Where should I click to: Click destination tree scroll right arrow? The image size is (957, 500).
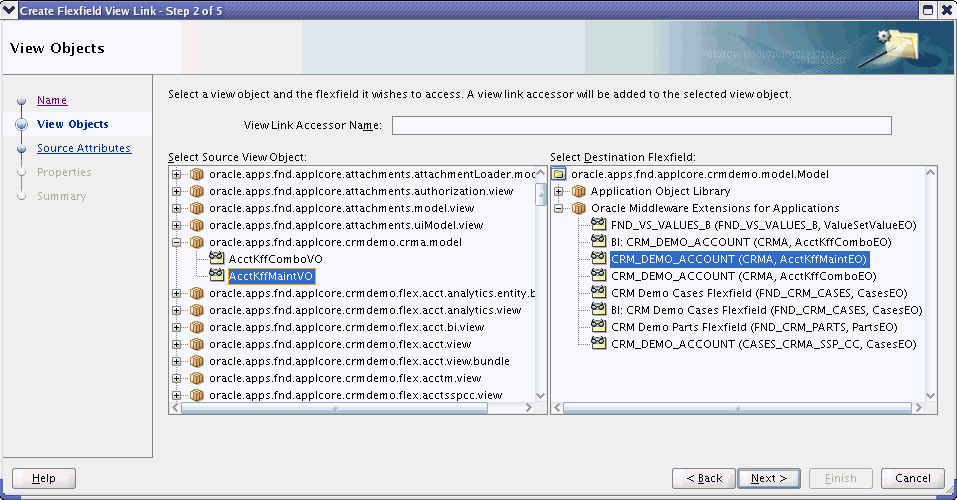(x=919, y=408)
